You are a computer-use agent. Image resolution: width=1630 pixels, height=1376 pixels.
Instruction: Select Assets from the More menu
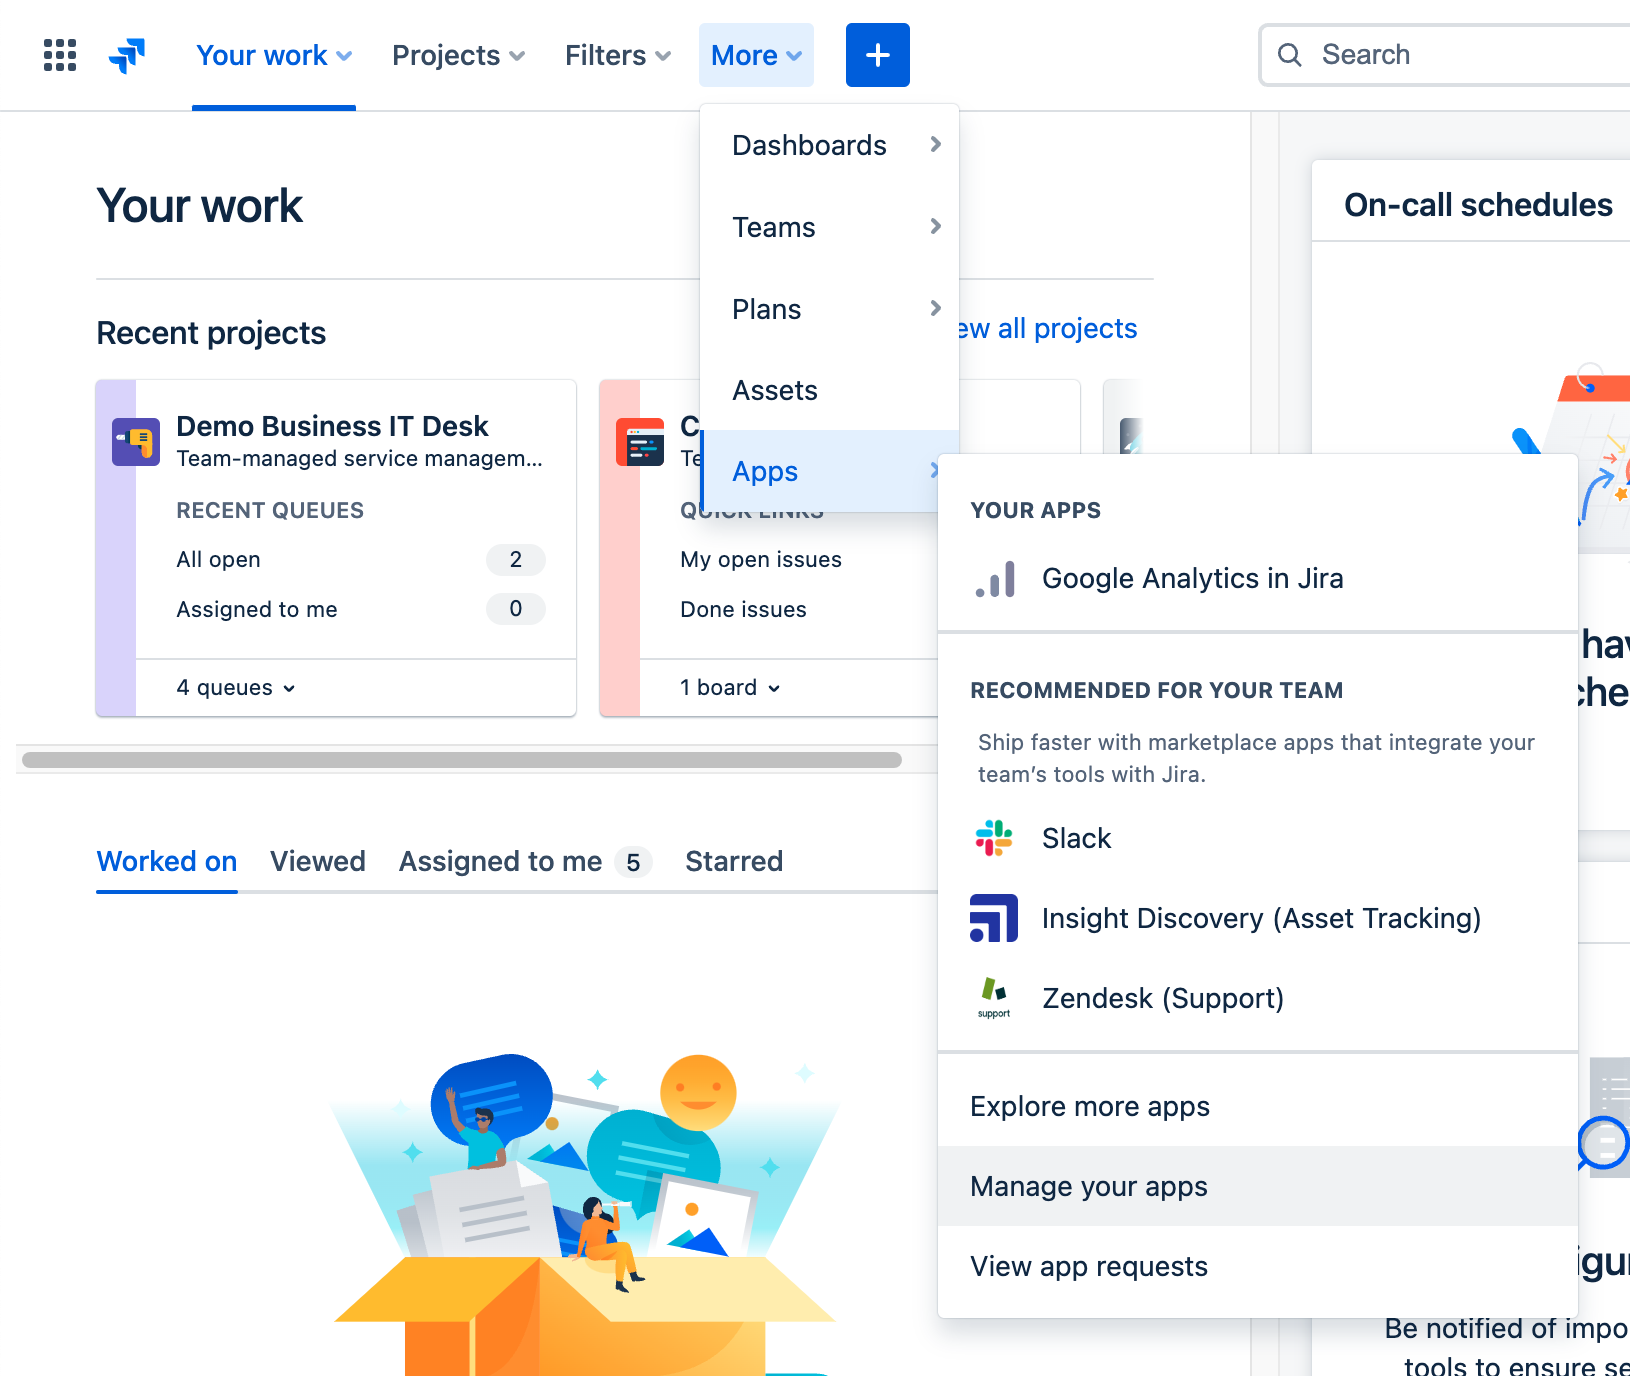click(775, 390)
